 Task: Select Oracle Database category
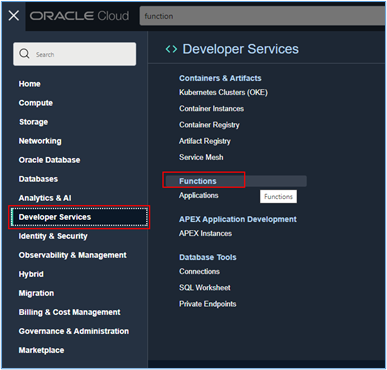pos(49,160)
